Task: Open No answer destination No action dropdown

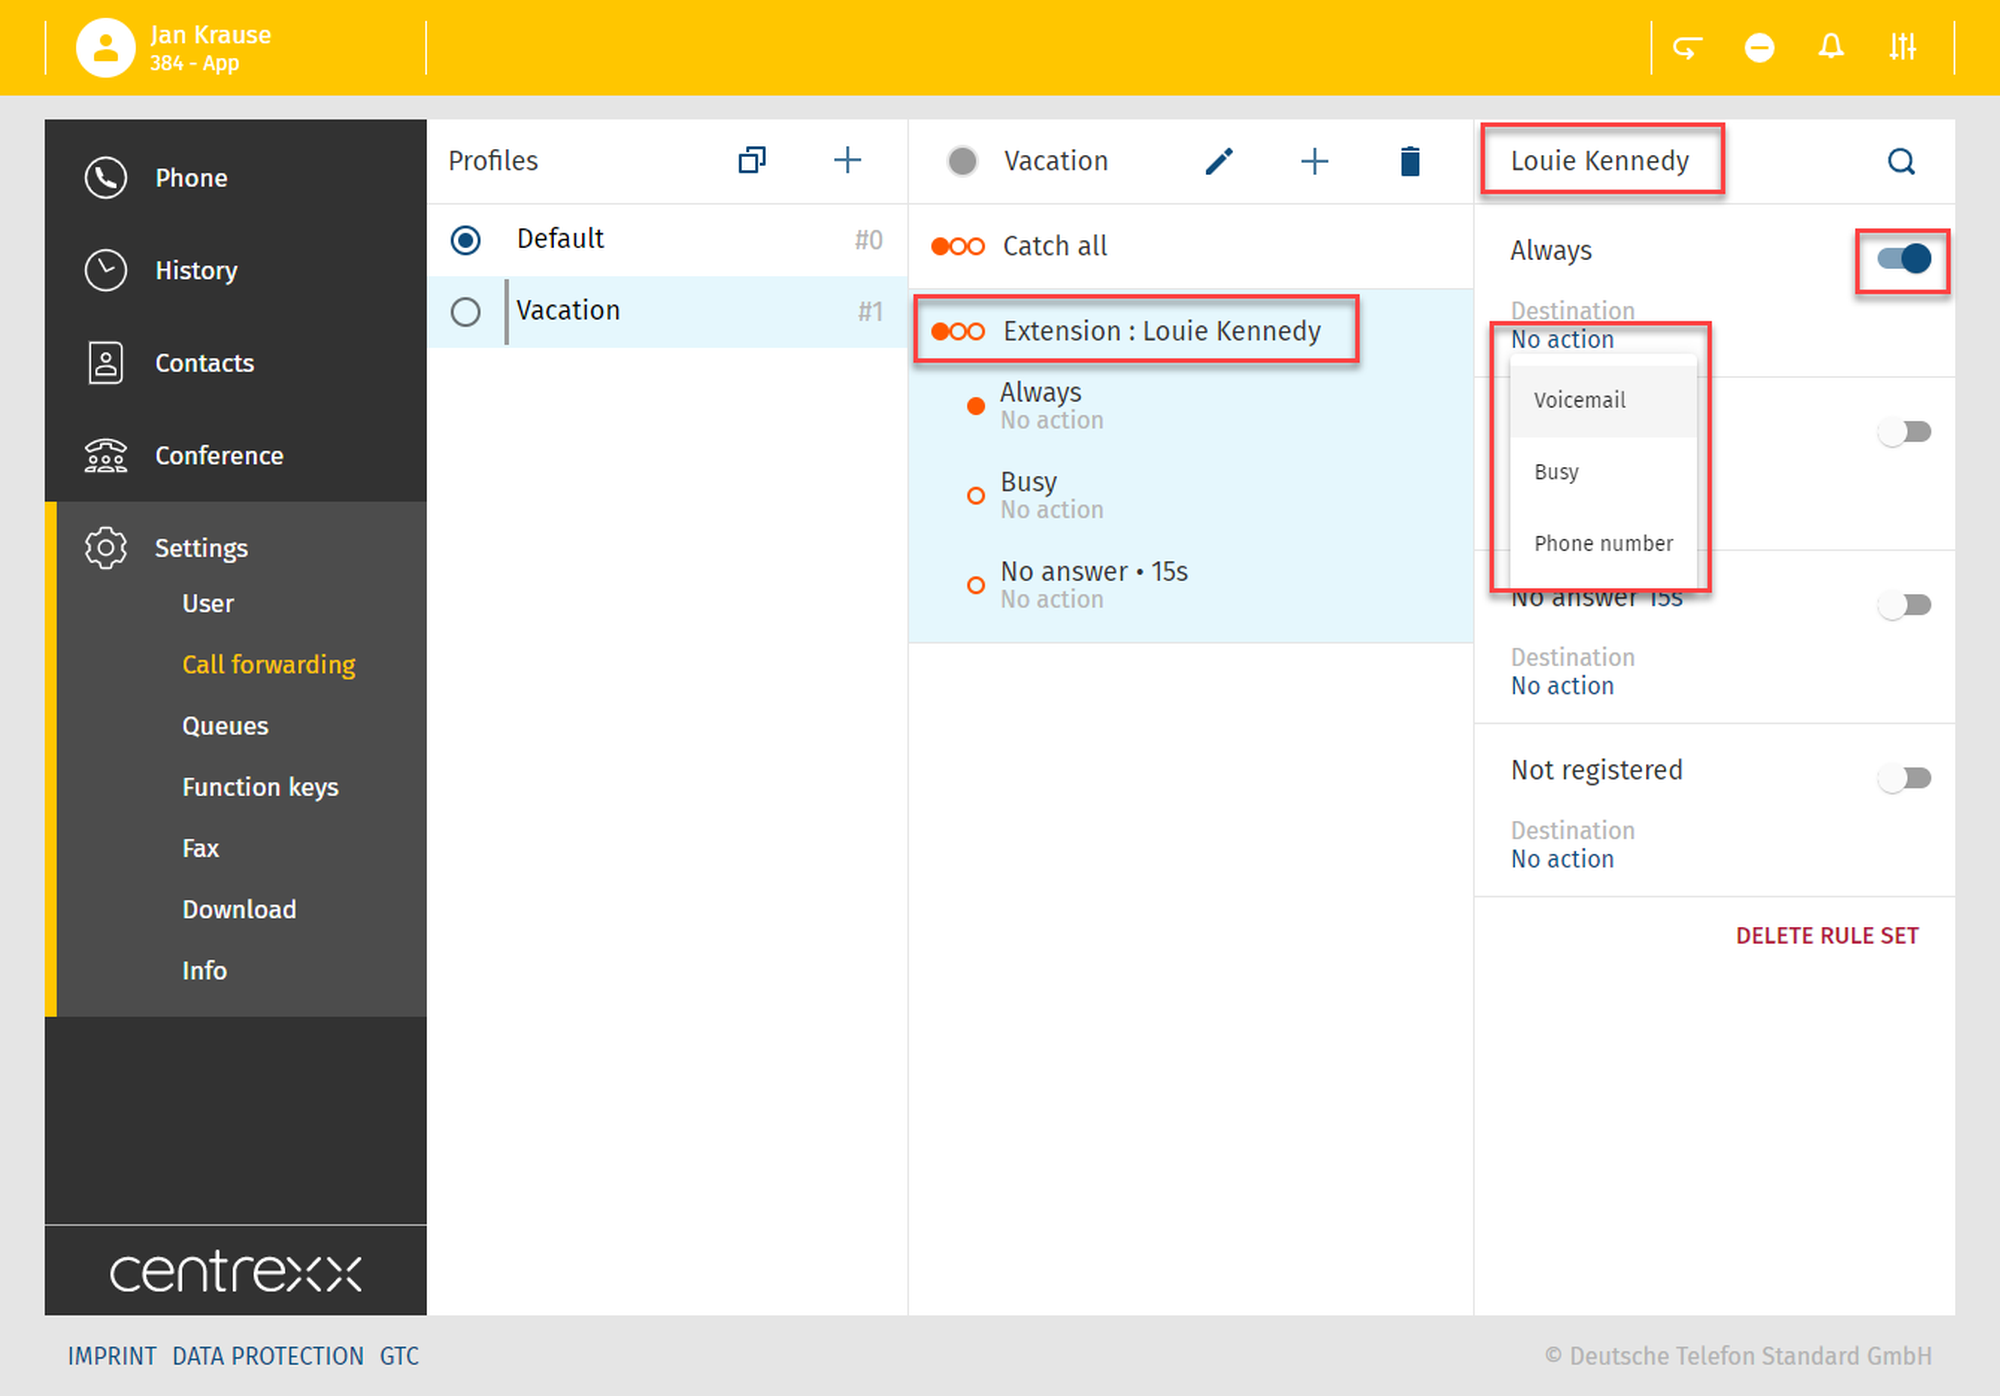Action: pyautogui.click(x=1562, y=686)
